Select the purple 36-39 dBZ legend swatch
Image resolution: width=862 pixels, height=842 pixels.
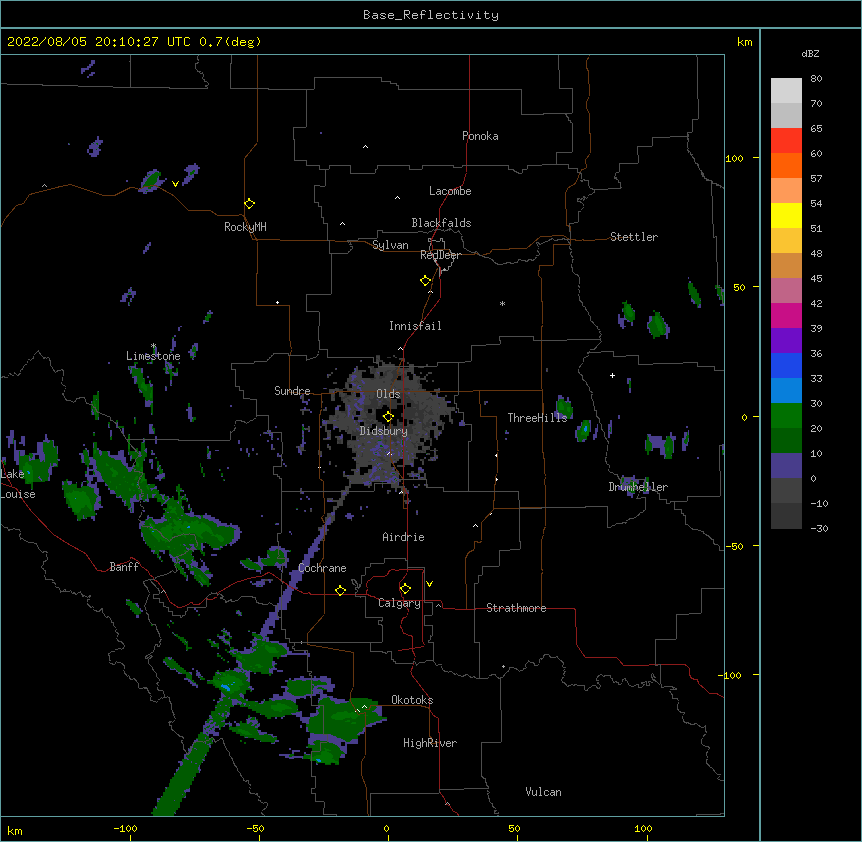(x=786, y=341)
